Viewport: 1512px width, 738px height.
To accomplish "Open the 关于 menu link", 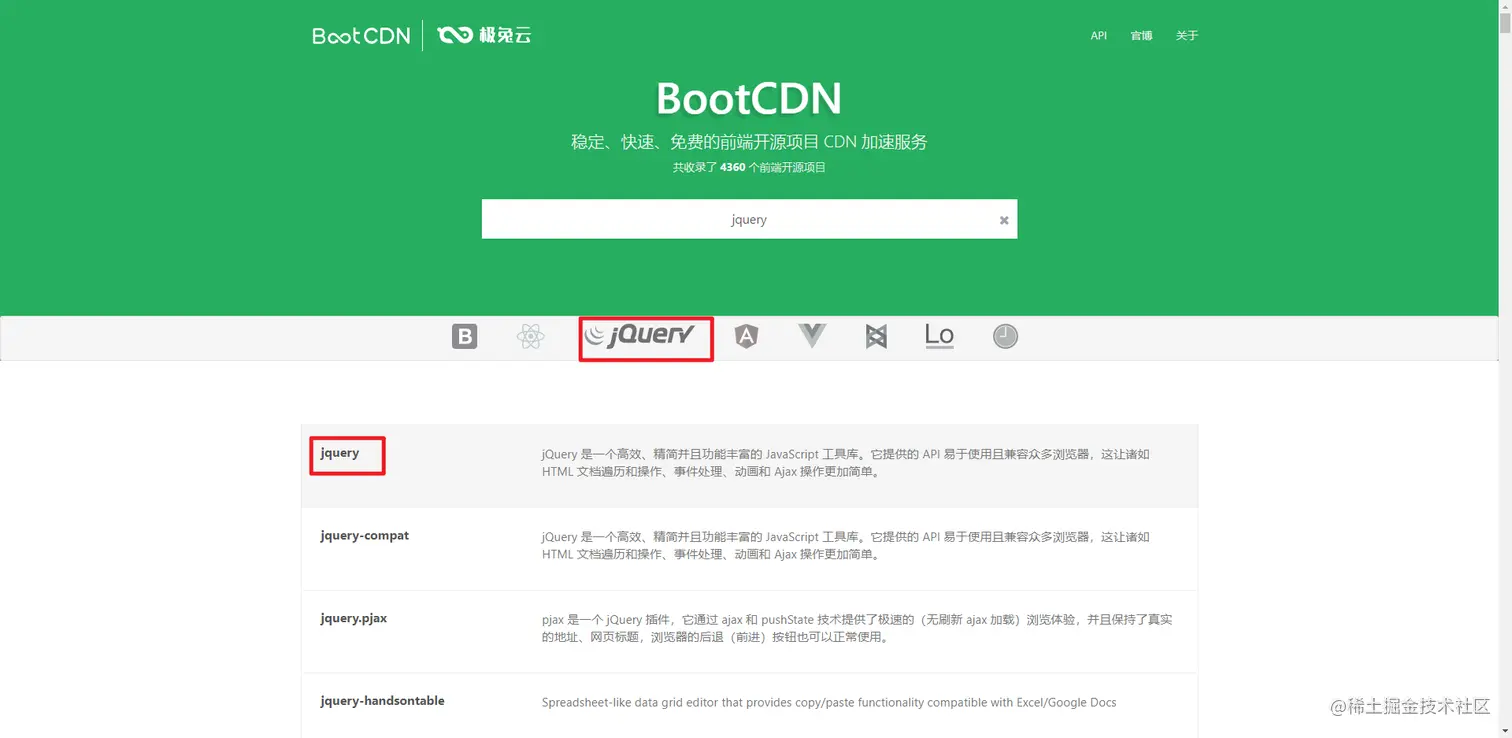I will click(1187, 36).
